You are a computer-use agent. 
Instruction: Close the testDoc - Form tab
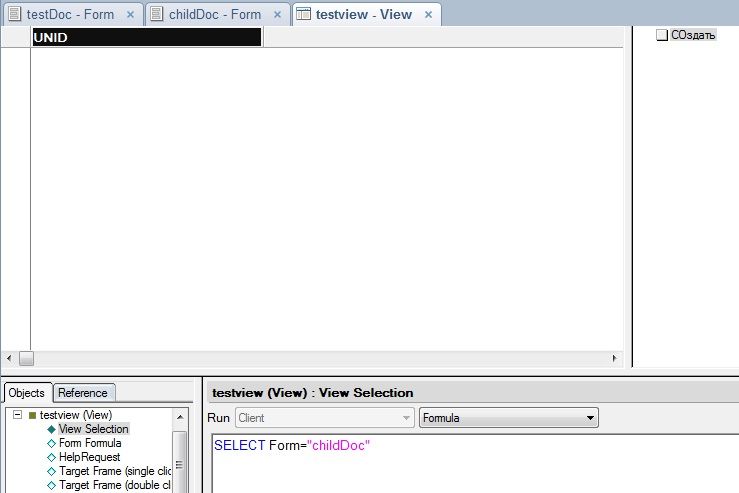coord(131,15)
